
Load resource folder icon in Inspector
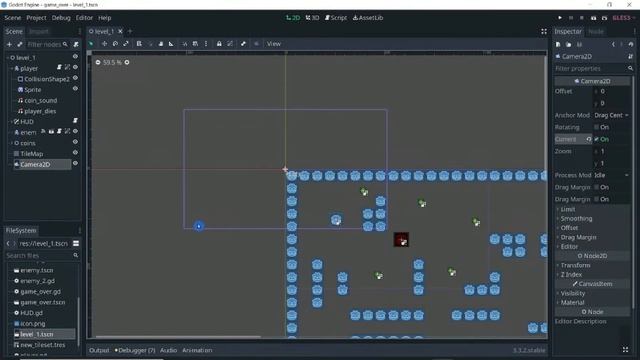point(569,44)
